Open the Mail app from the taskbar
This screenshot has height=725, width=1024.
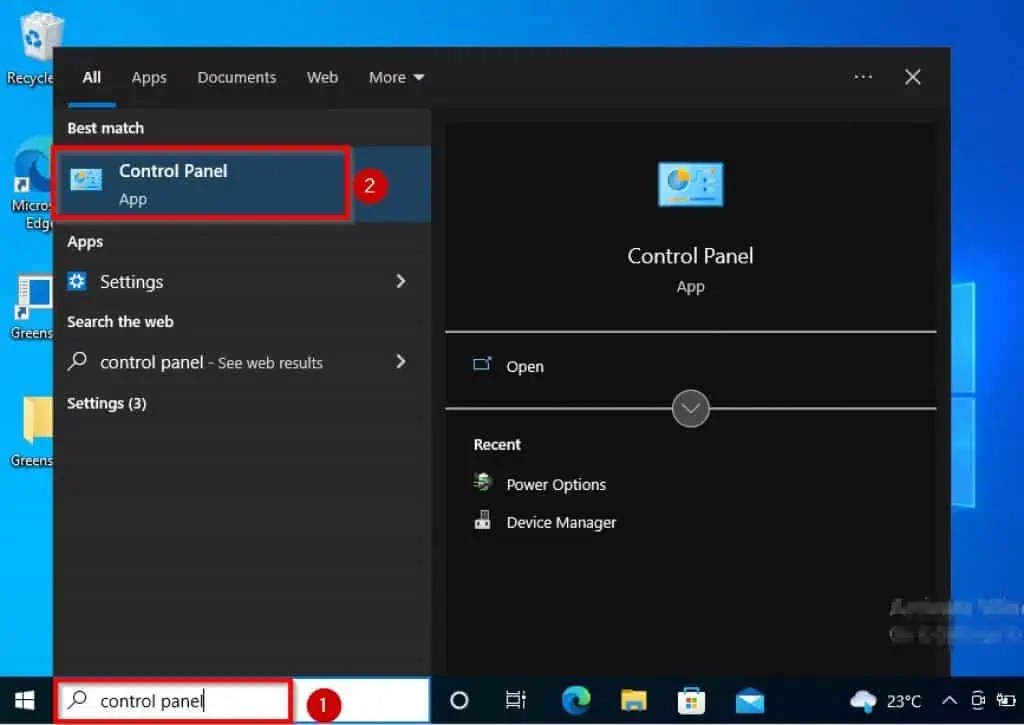[x=750, y=700]
